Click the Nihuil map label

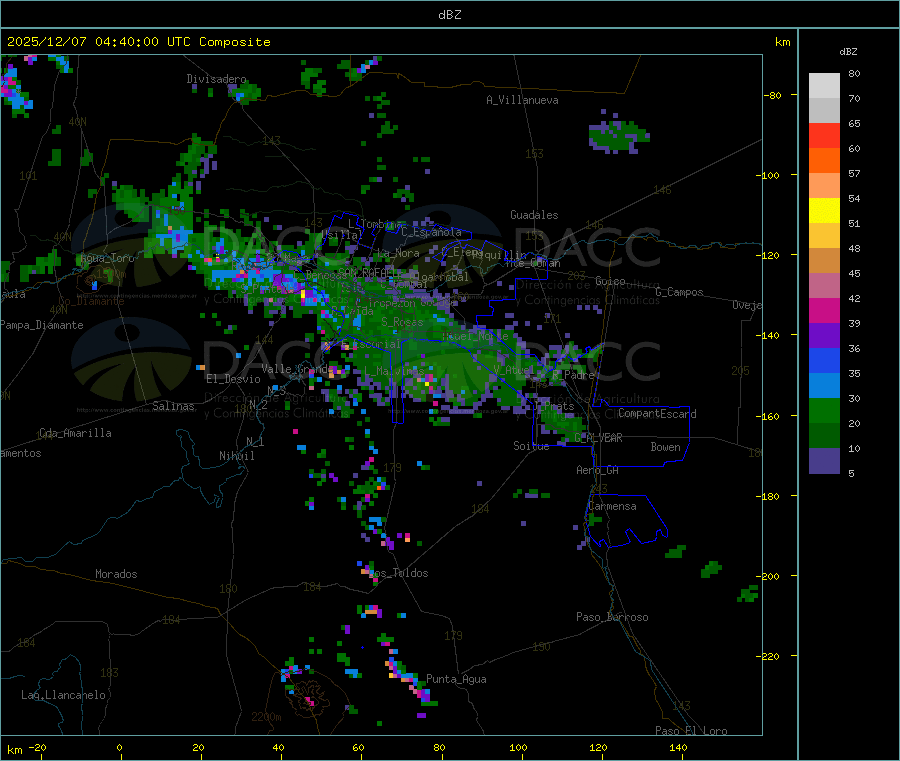[x=237, y=456]
